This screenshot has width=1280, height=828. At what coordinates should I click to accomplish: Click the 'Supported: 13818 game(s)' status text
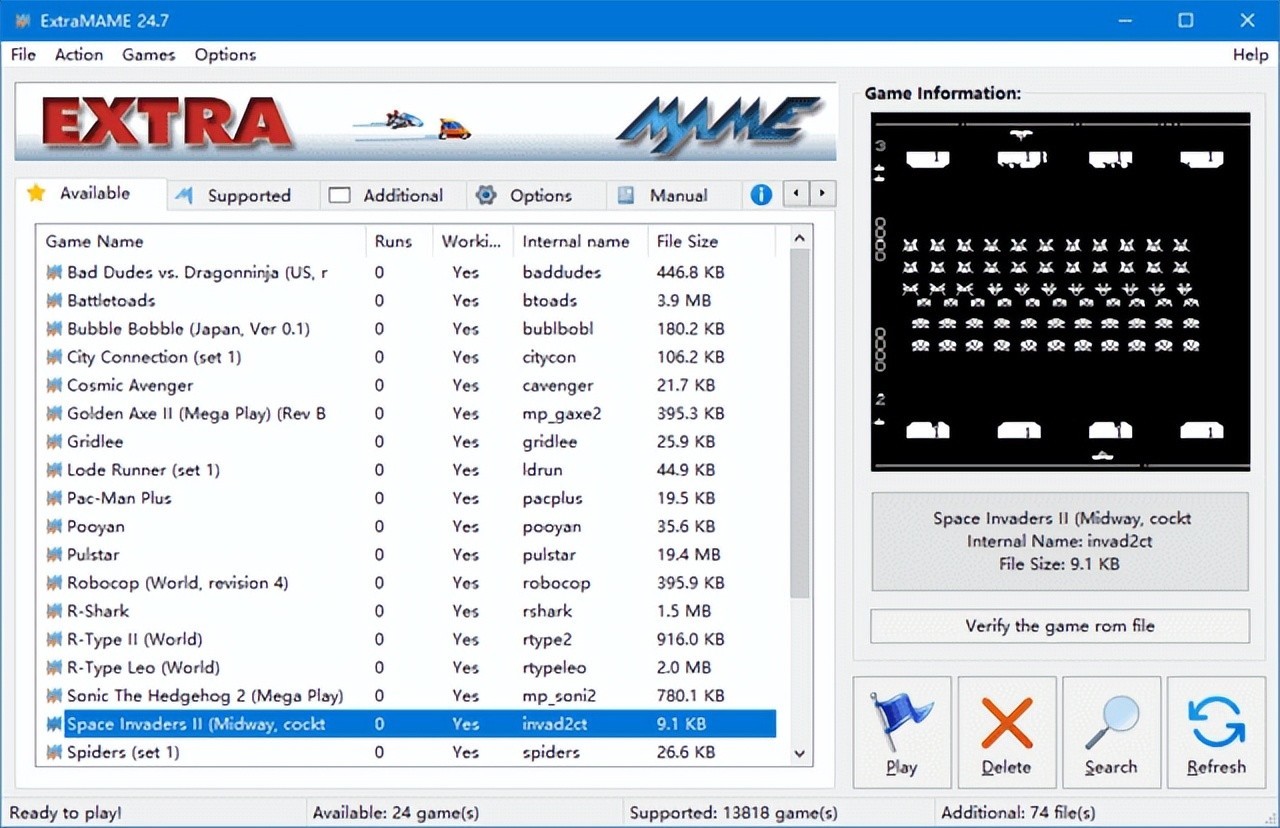tap(734, 813)
